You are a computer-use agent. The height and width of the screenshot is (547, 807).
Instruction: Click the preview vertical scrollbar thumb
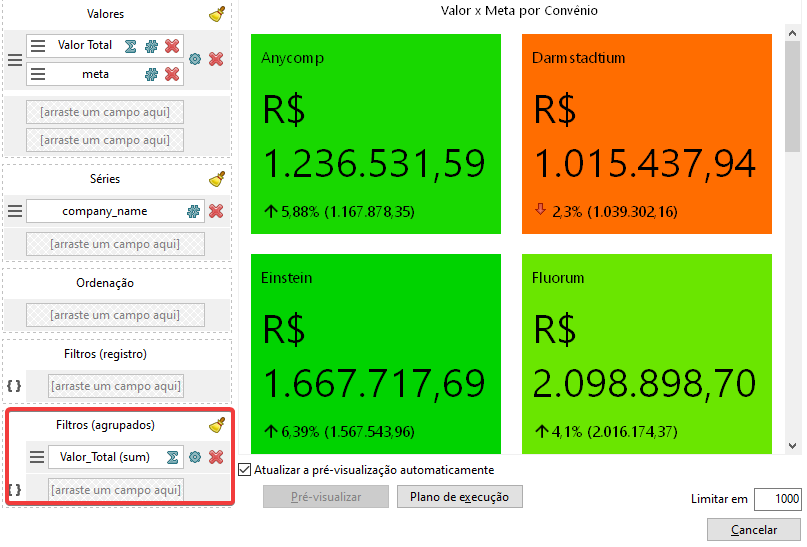click(x=793, y=97)
